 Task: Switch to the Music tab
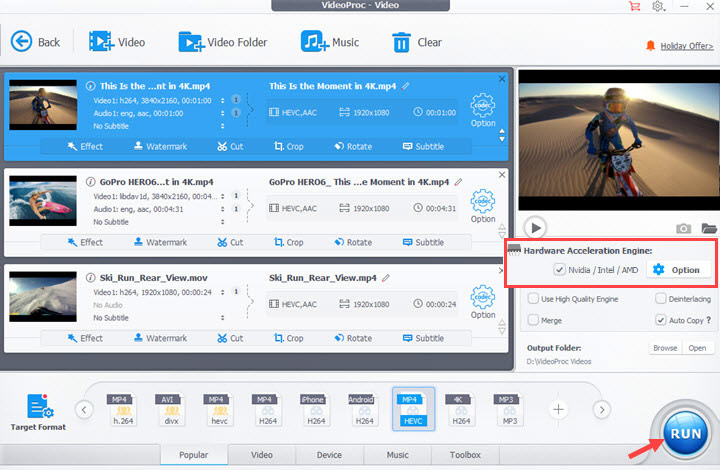(x=397, y=454)
